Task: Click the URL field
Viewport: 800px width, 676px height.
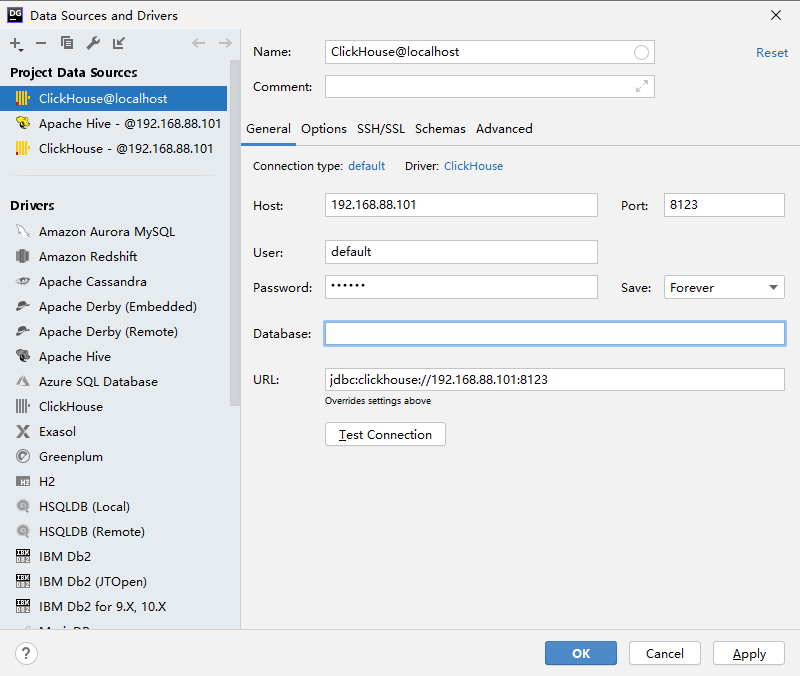Action: 555,380
